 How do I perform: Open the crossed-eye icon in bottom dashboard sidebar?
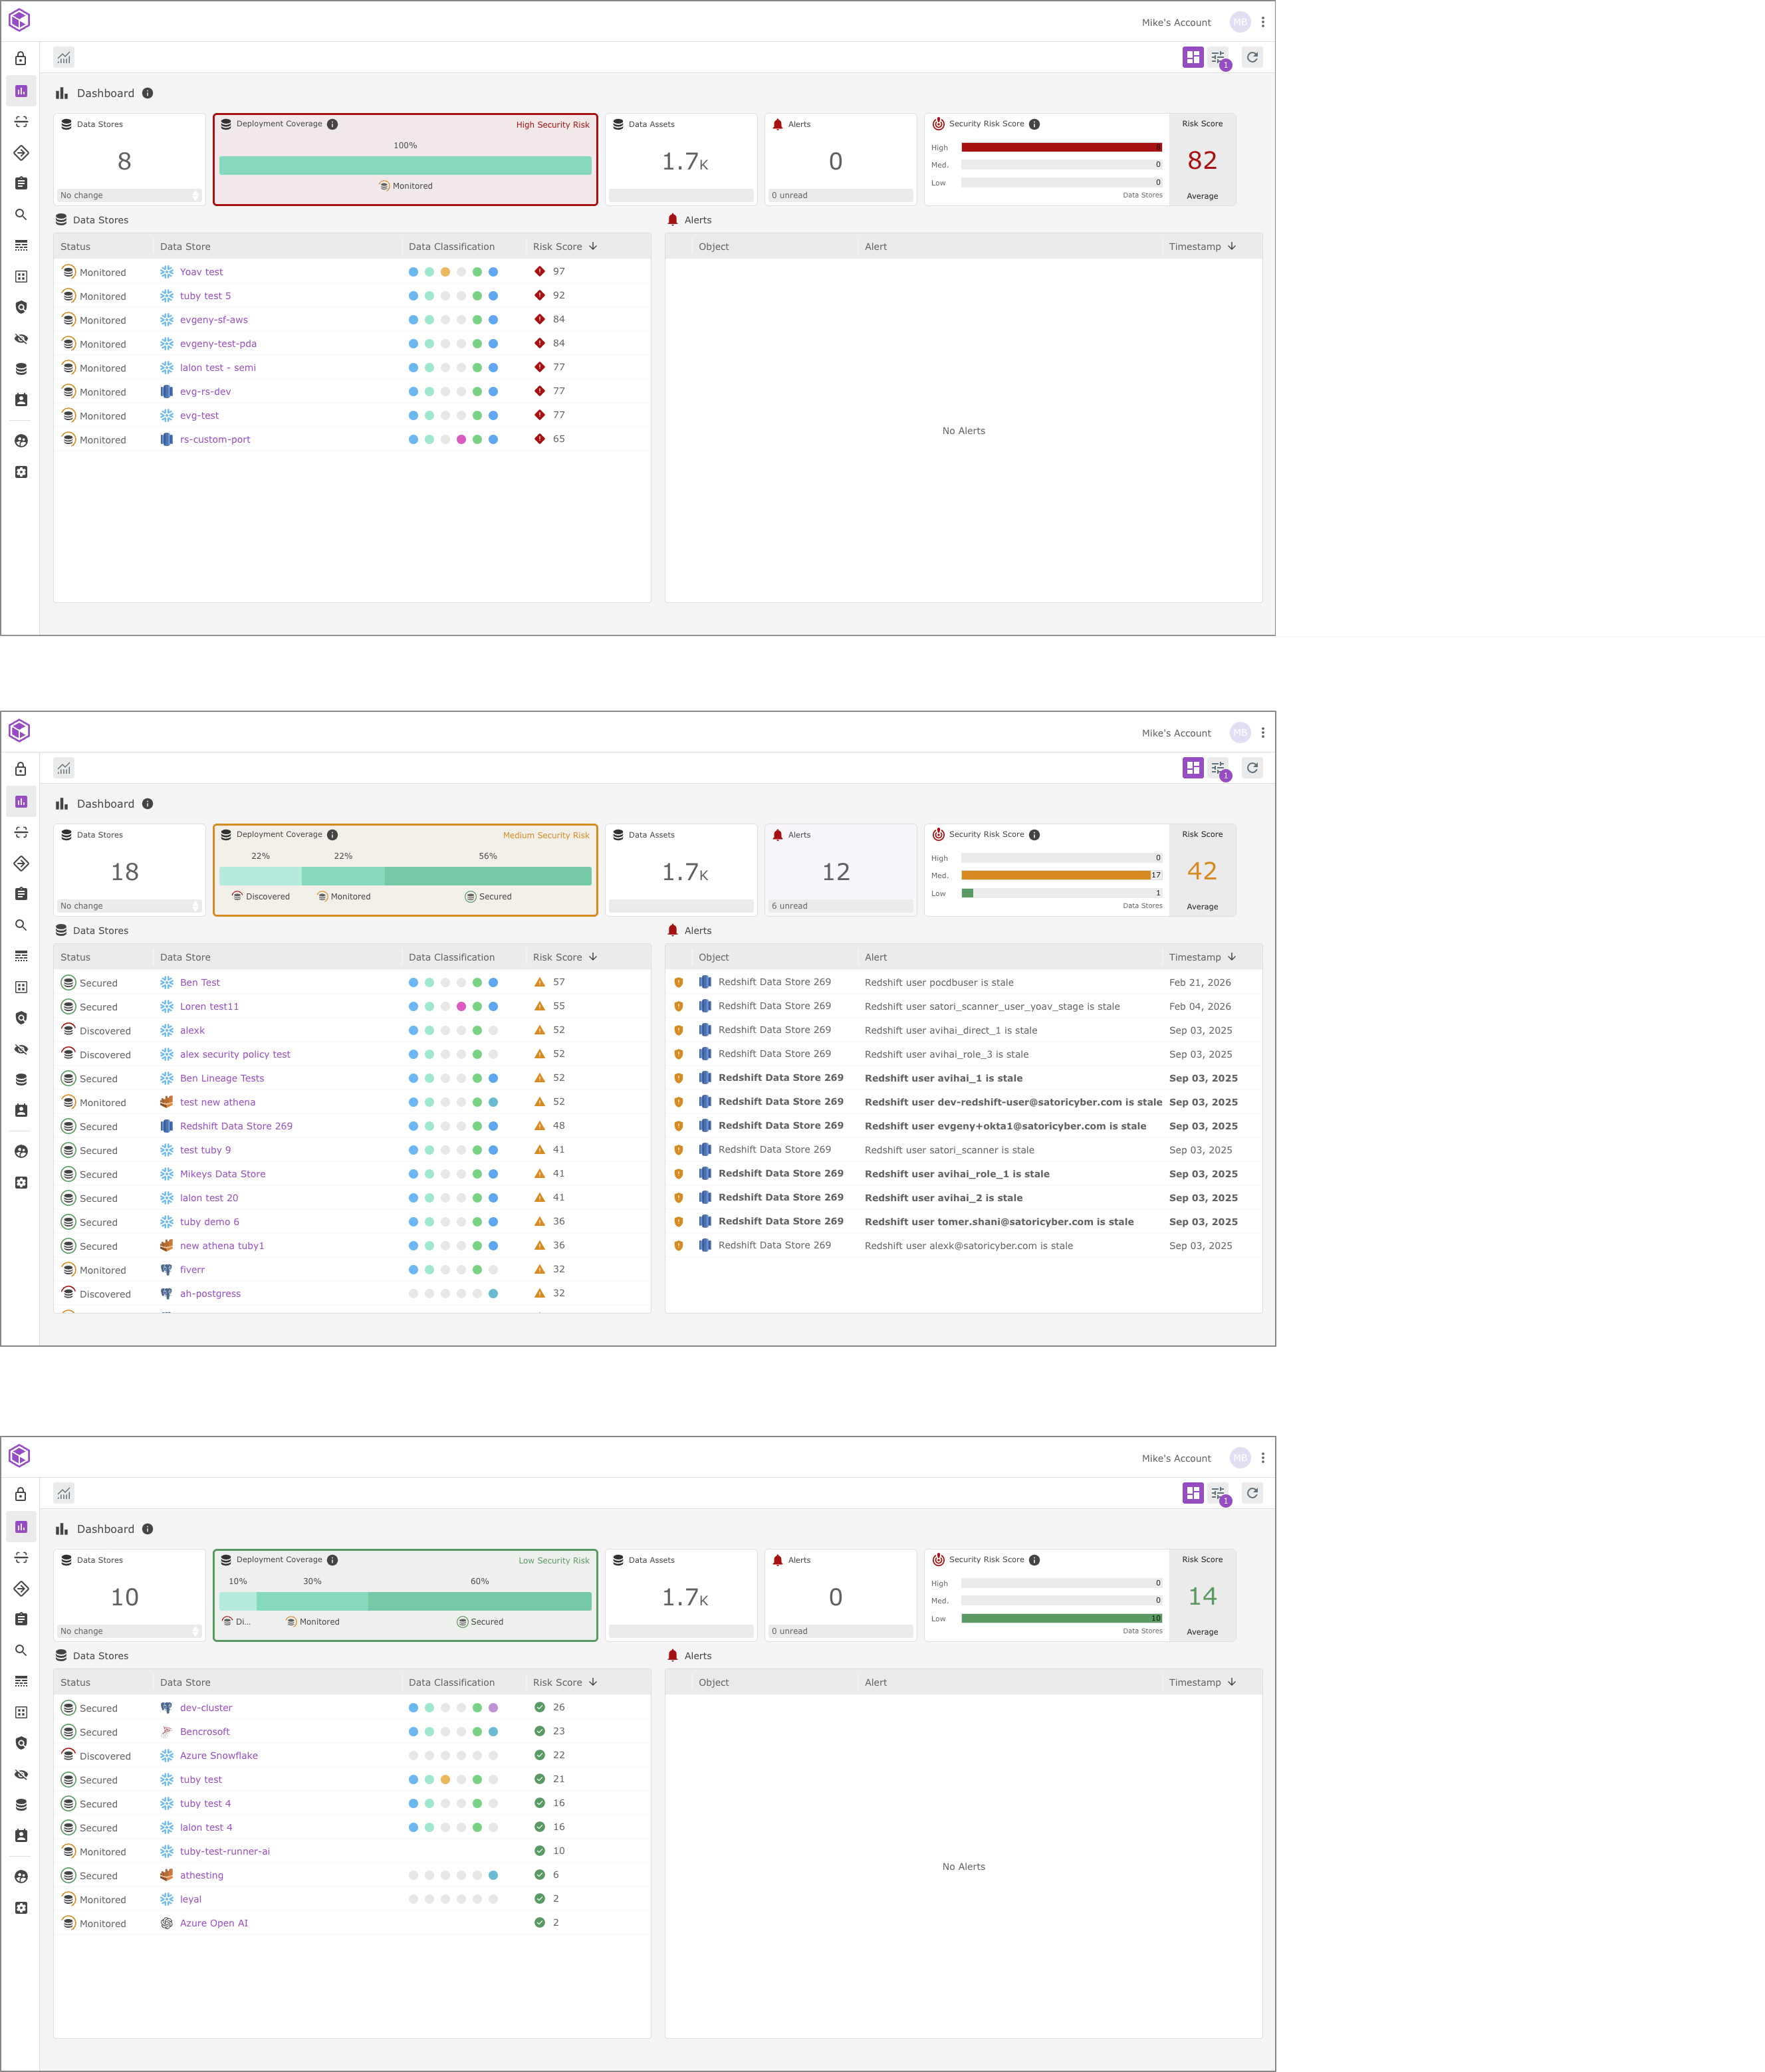[x=21, y=1774]
